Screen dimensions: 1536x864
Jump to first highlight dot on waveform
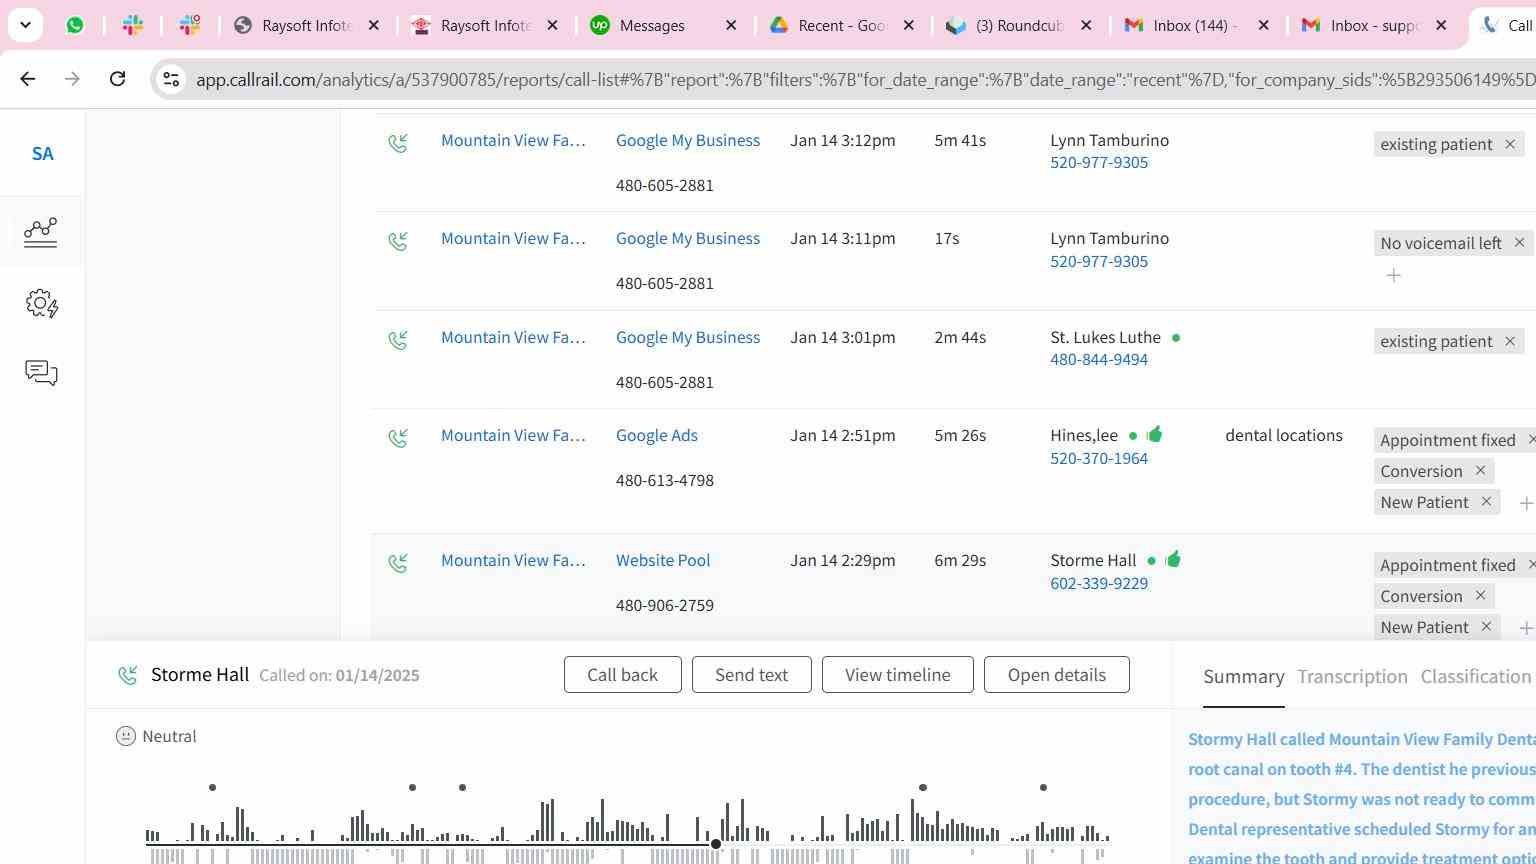212,788
